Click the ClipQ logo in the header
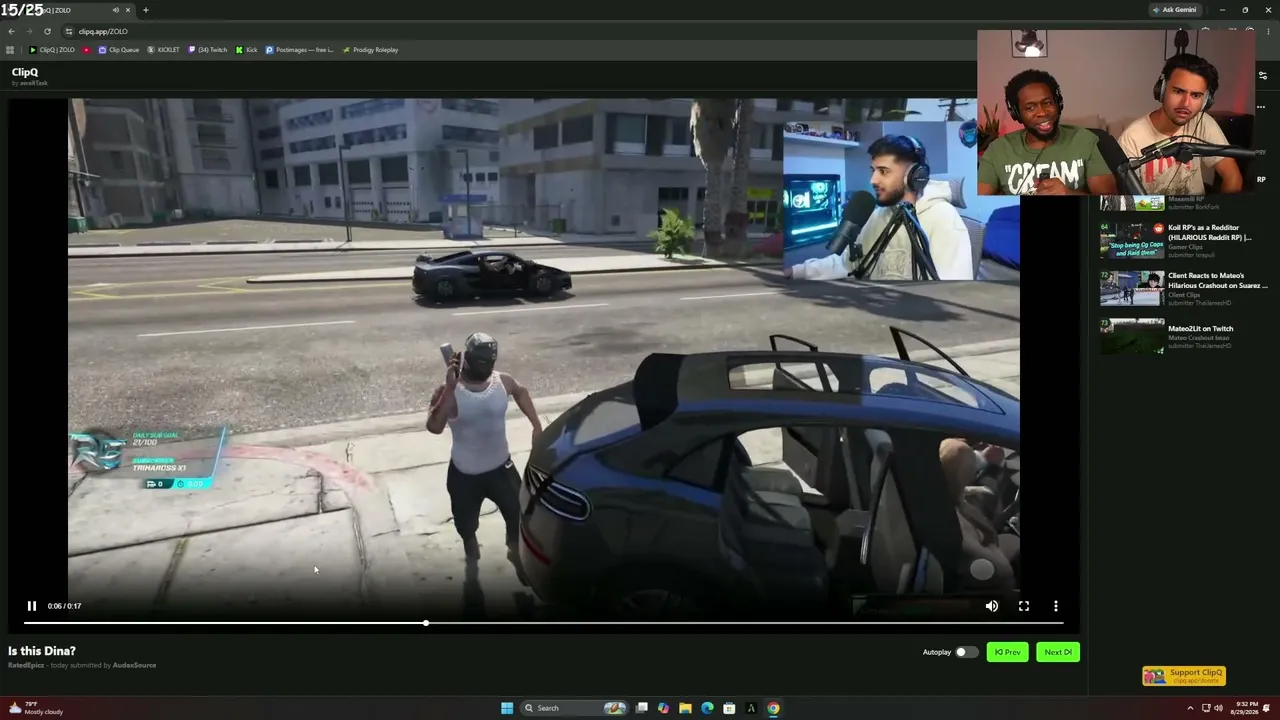 click(x=25, y=72)
